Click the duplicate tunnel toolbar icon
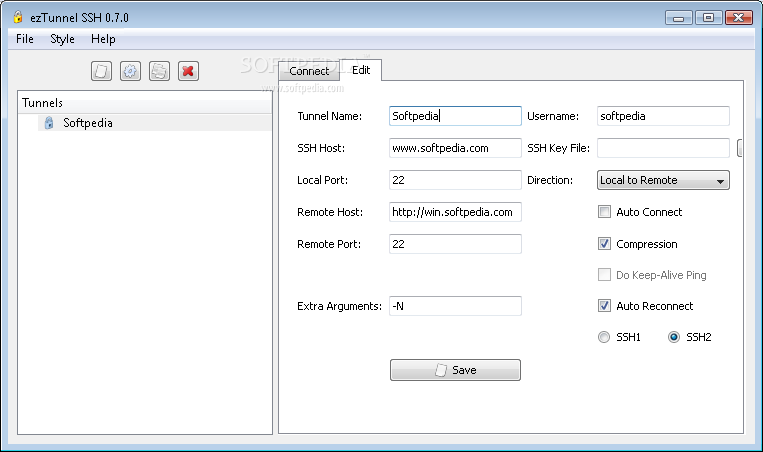Screen dimensions: 763x452 tap(159, 71)
